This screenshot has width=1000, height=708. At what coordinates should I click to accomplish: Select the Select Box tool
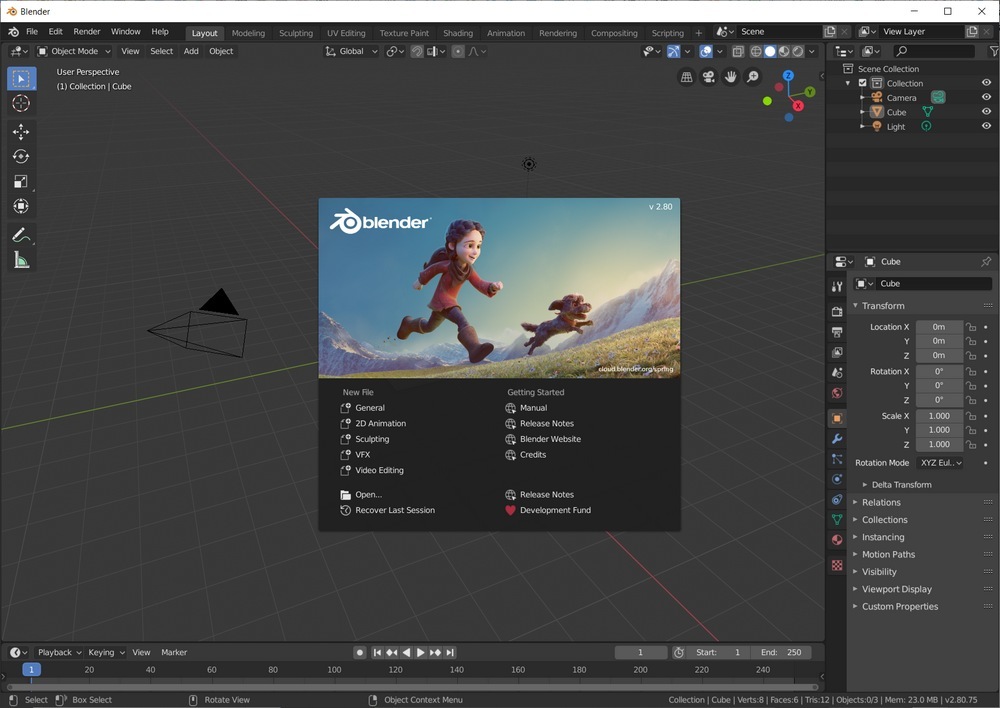tap(21, 78)
